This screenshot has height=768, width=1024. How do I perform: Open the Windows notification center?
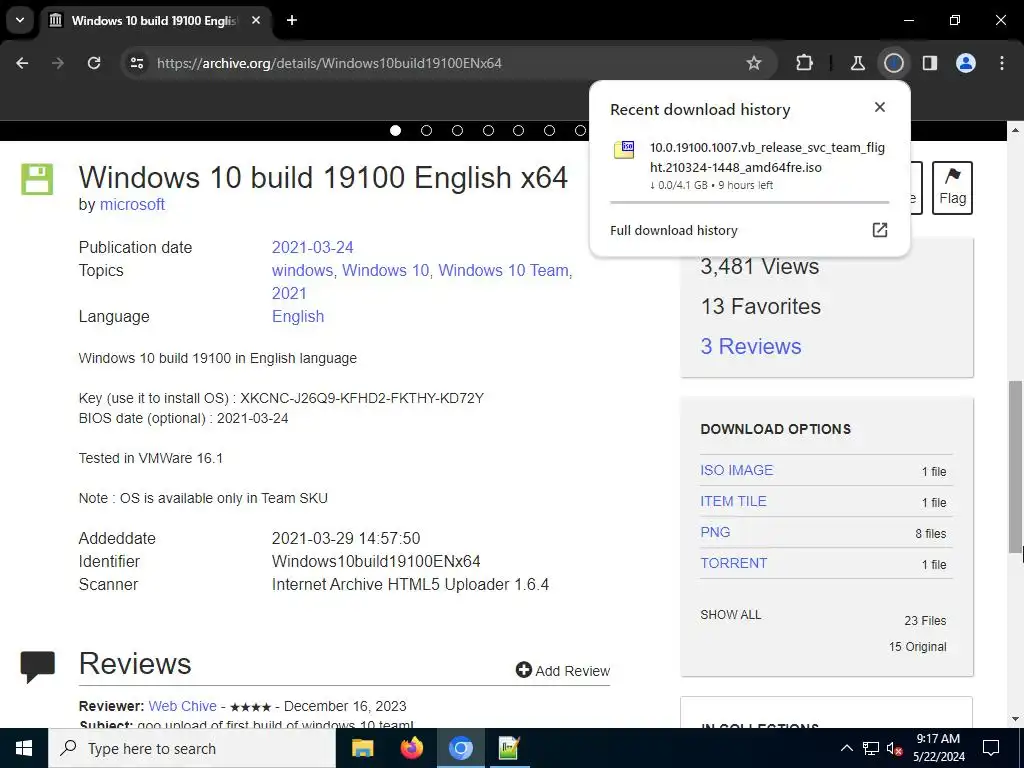991,748
